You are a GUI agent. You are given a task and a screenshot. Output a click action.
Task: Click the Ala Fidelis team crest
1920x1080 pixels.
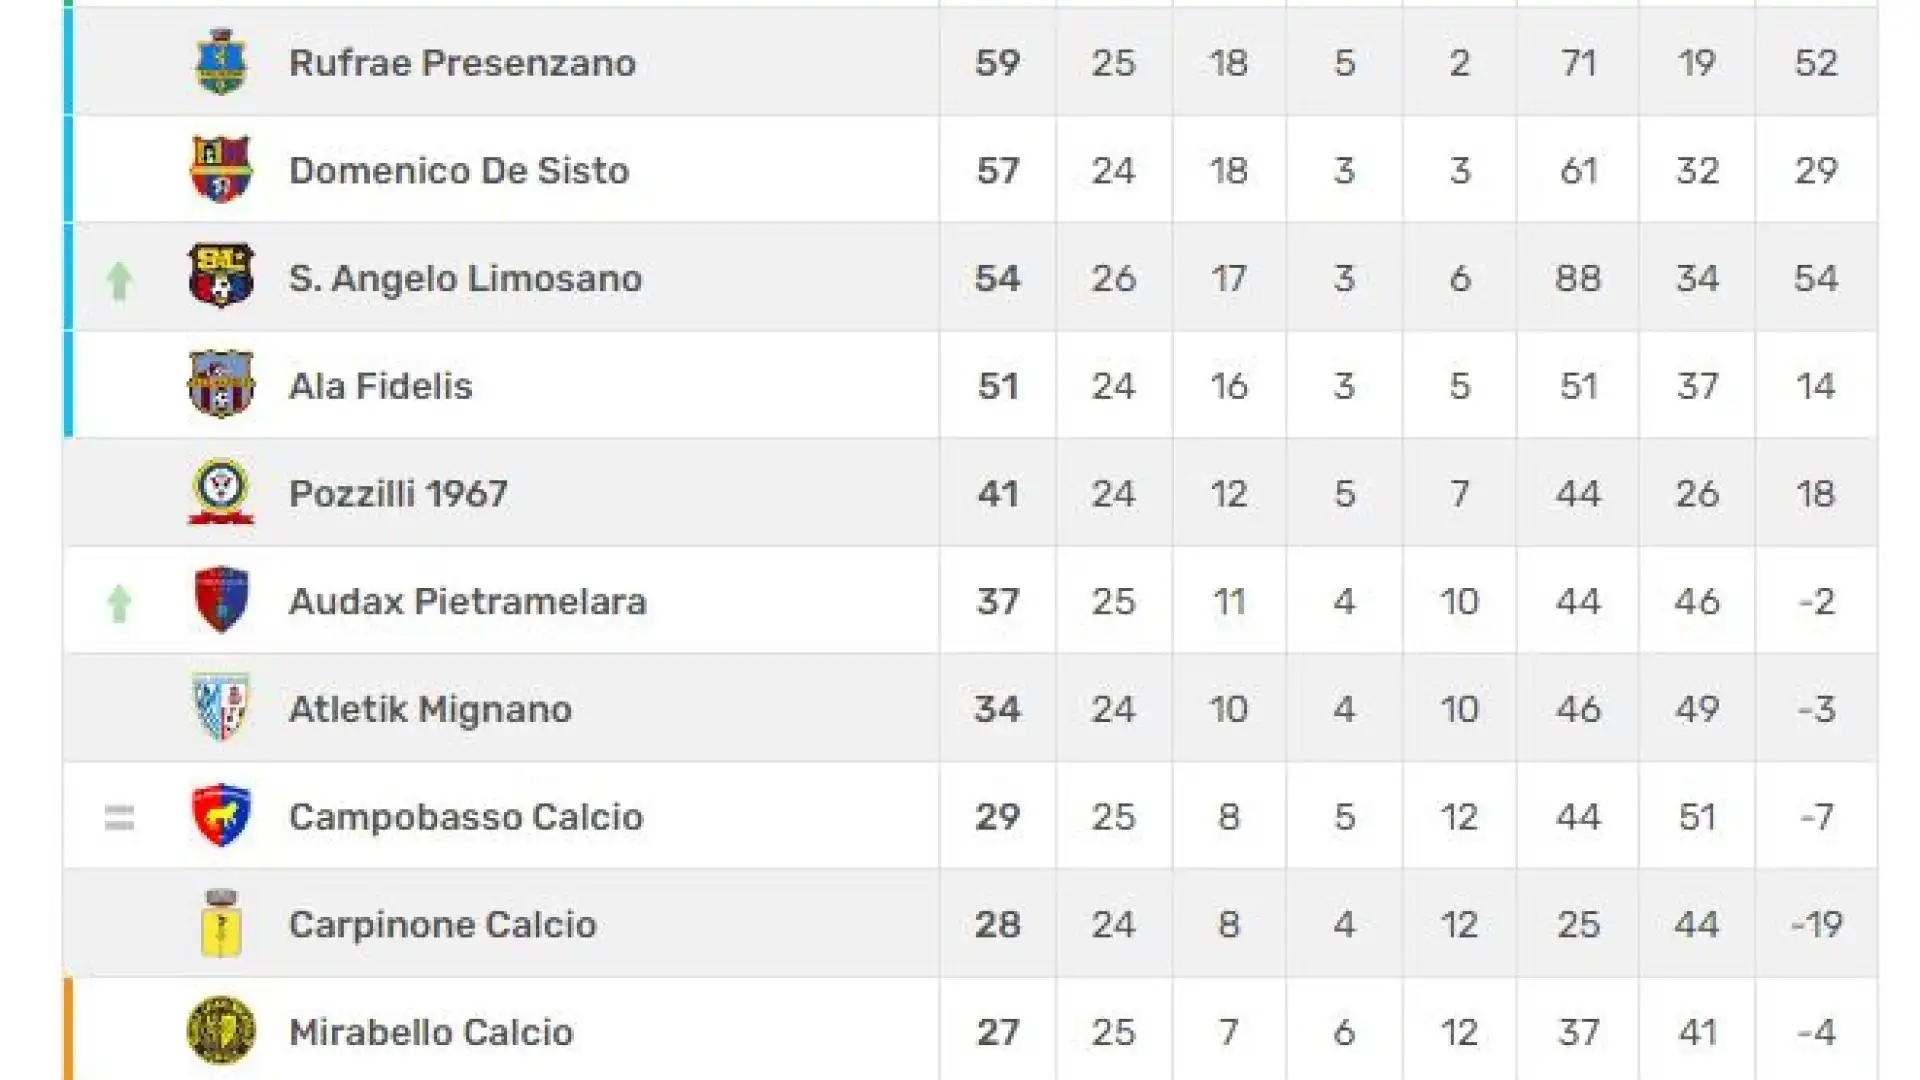pyautogui.click(x=221, y=384)
